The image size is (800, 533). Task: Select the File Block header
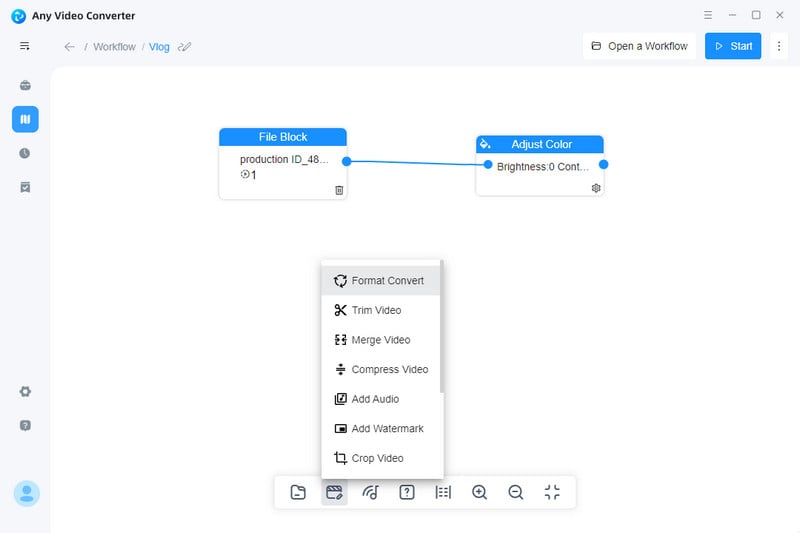(283, 137)
